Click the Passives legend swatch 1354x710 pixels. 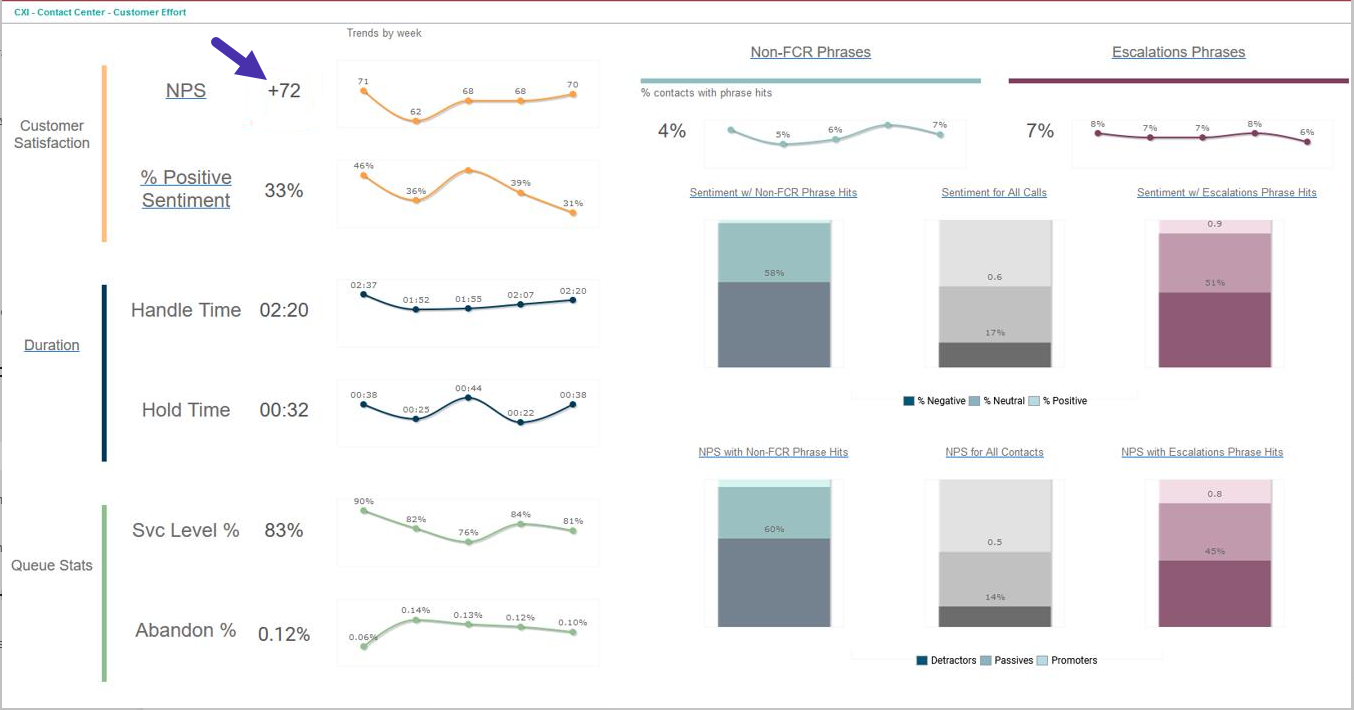pos(987,661)
